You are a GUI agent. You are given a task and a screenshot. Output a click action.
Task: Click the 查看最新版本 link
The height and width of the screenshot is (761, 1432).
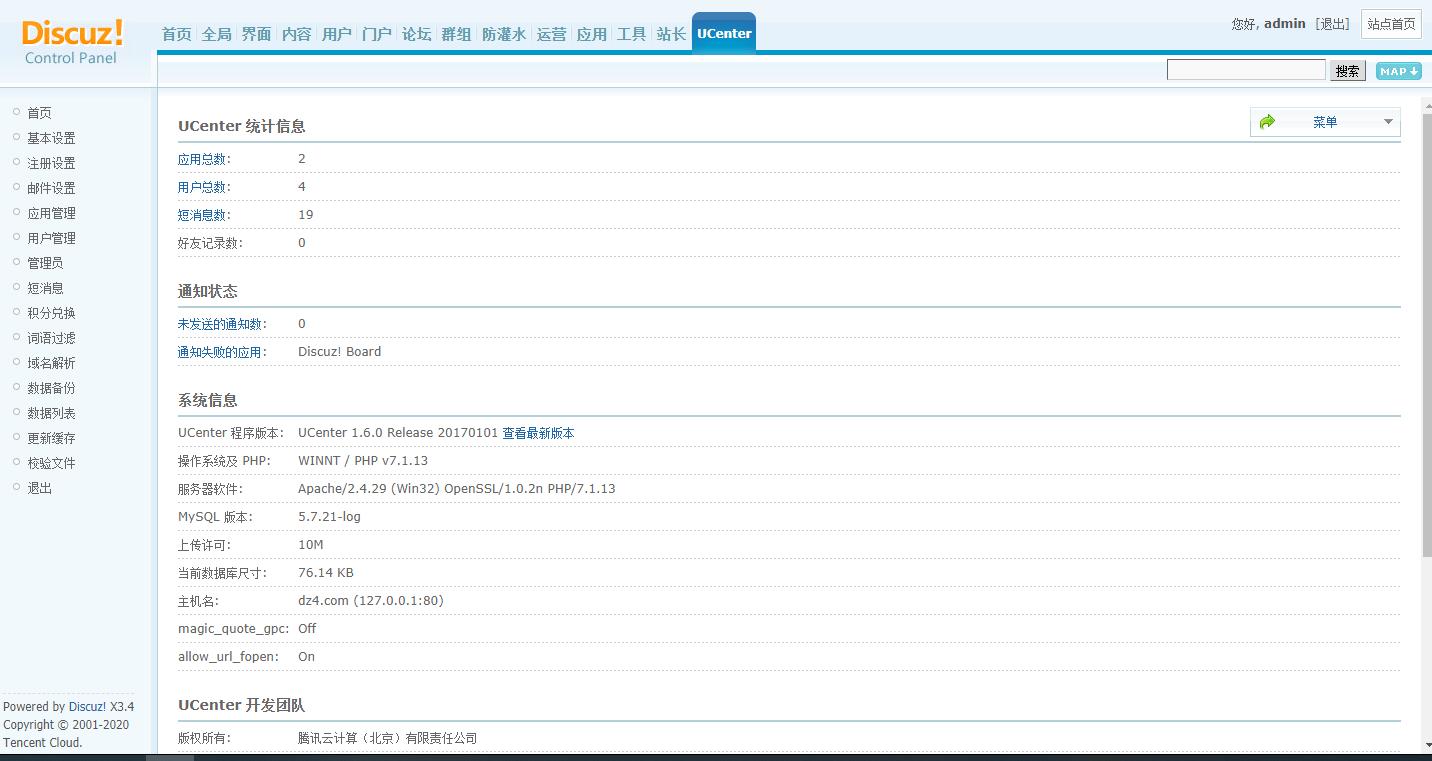point(538,433)
